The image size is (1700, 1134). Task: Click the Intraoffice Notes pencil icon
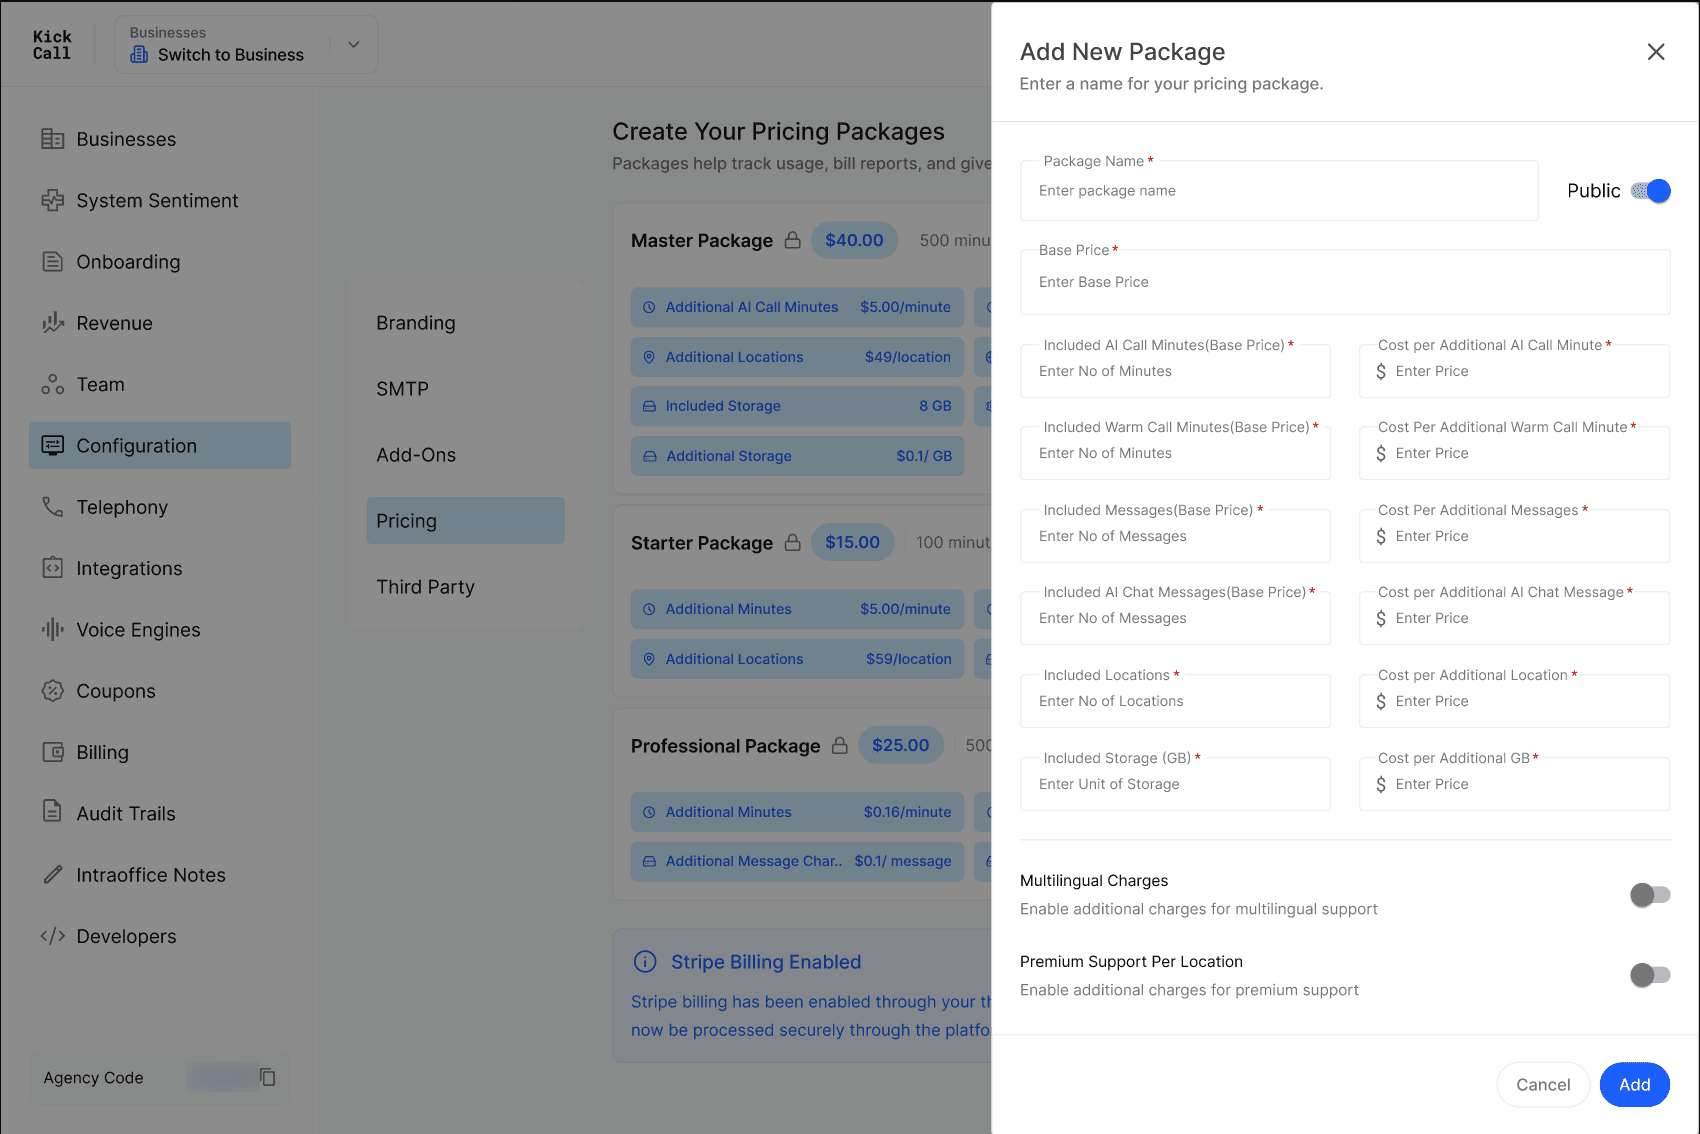pyautogui.click(x=52, y=875)
